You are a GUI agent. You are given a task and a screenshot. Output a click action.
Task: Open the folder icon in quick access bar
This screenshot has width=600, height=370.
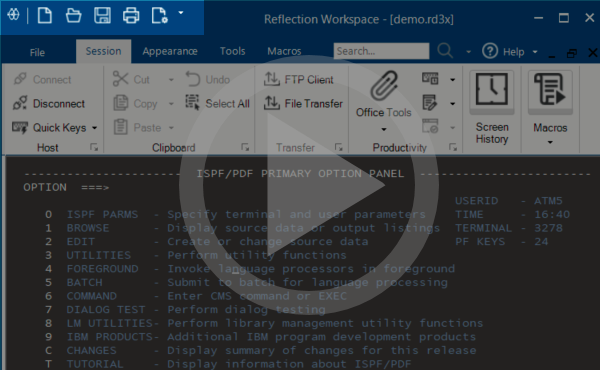(x=73, y=16)
